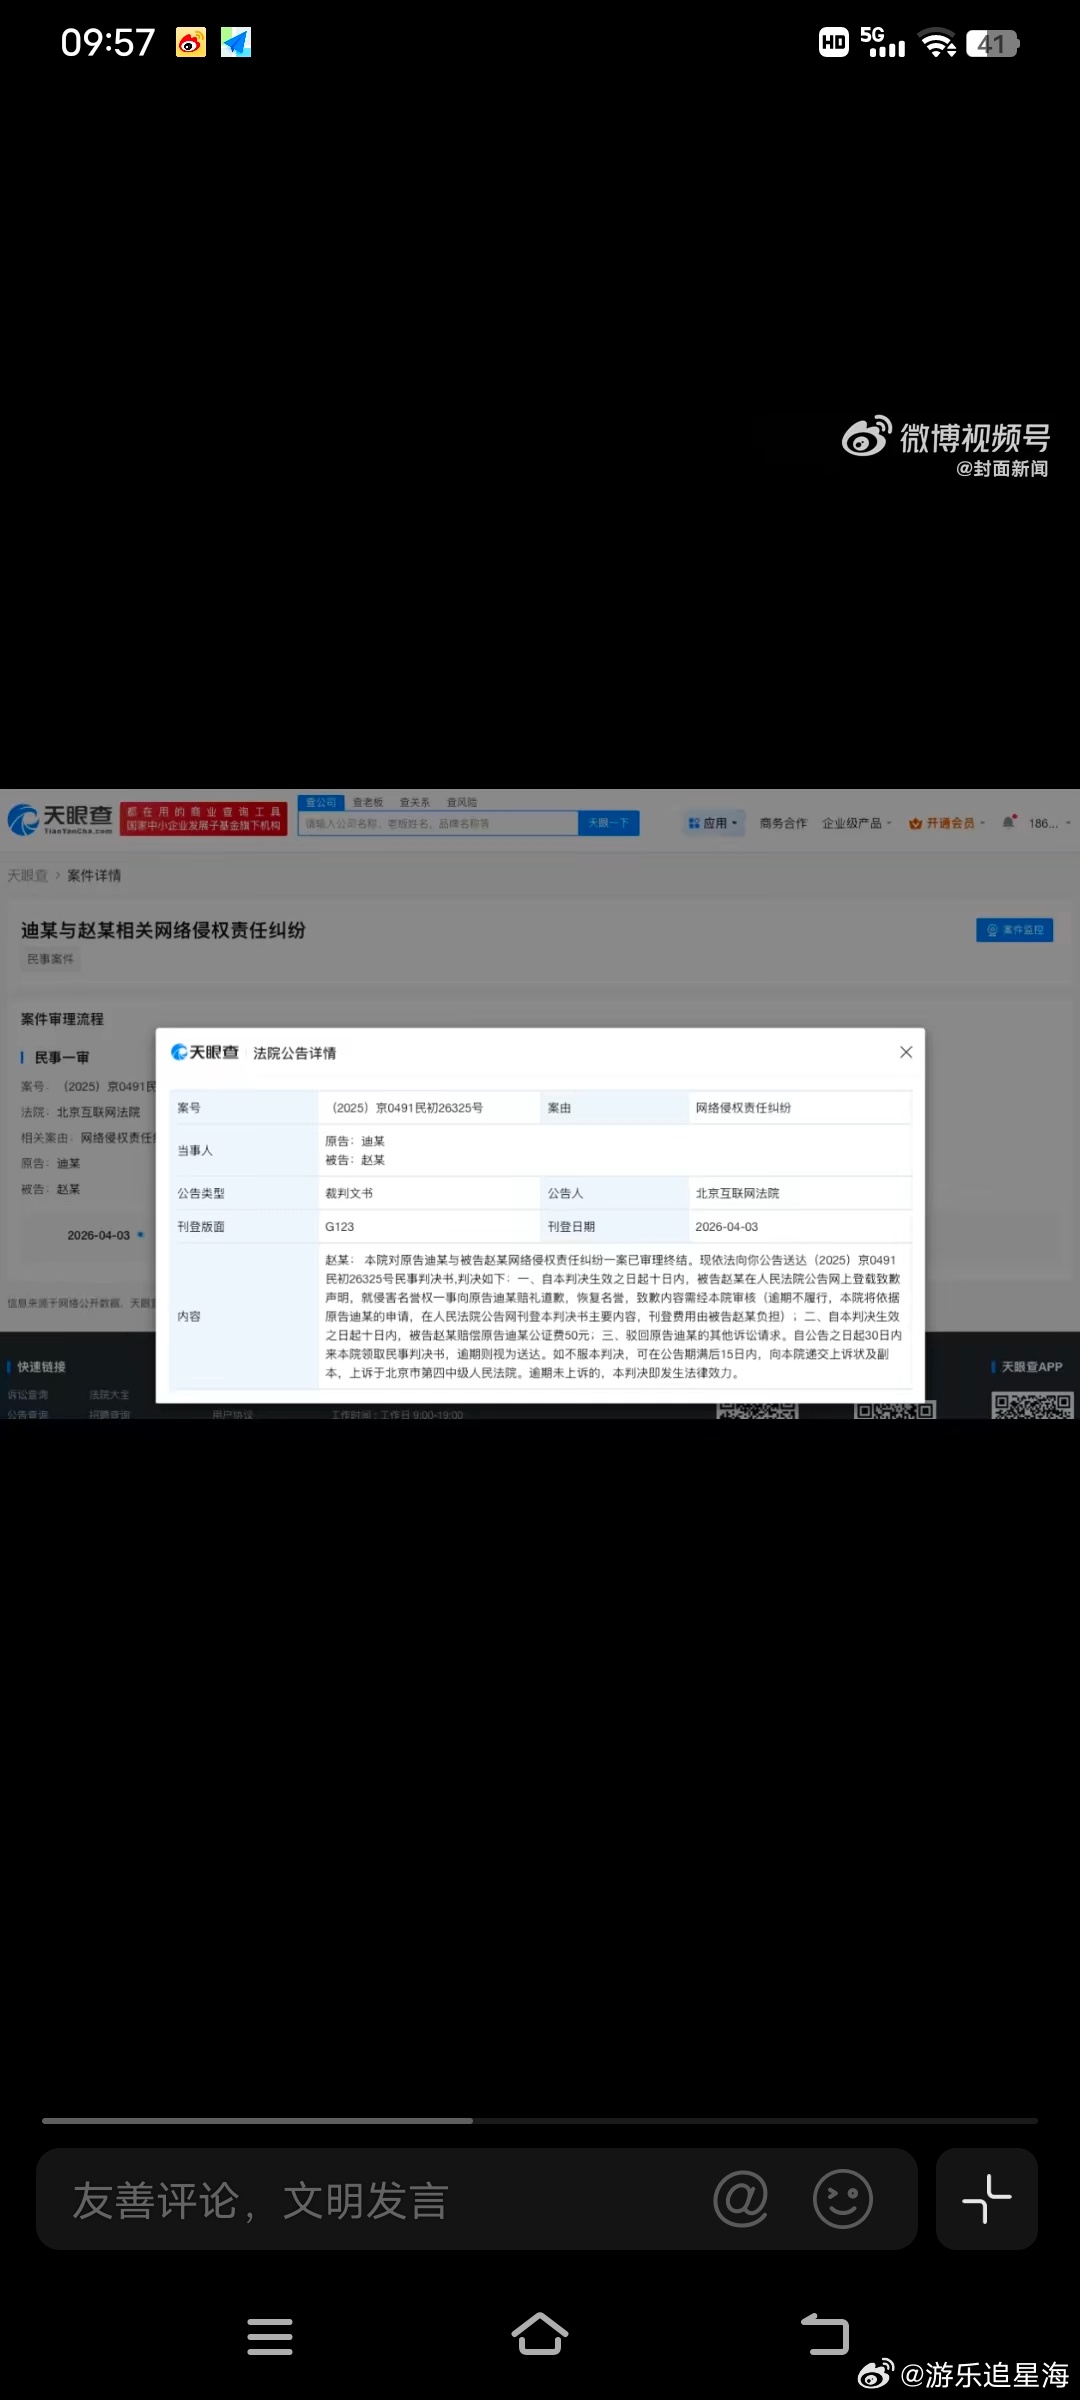Click the page title 迪某与赵某相关网络侵权责任纠纷
This screenshot has width=1080, height=2400.
[163, 930]
